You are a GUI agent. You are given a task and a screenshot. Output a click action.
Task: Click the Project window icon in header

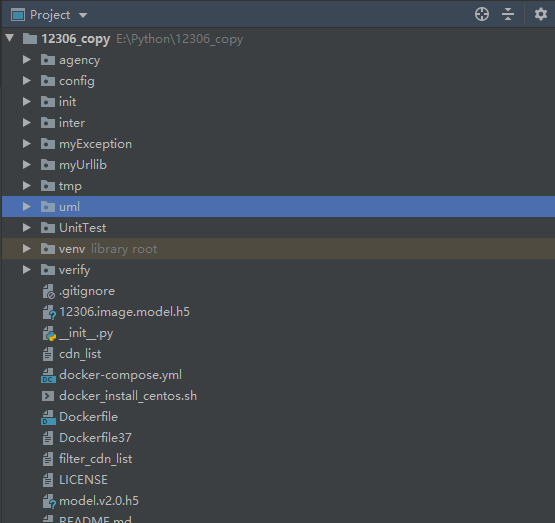click(x=18, y=15)
